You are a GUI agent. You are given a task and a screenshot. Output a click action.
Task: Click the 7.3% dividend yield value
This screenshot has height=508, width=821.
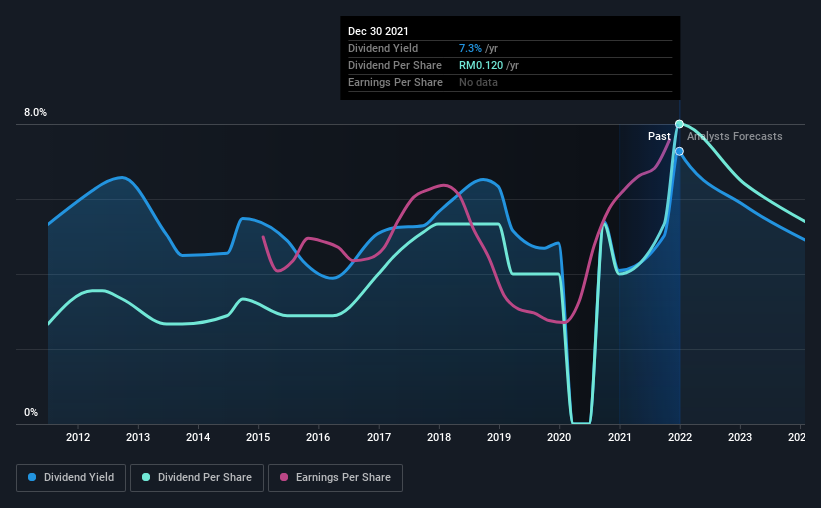tap(470, 48)
